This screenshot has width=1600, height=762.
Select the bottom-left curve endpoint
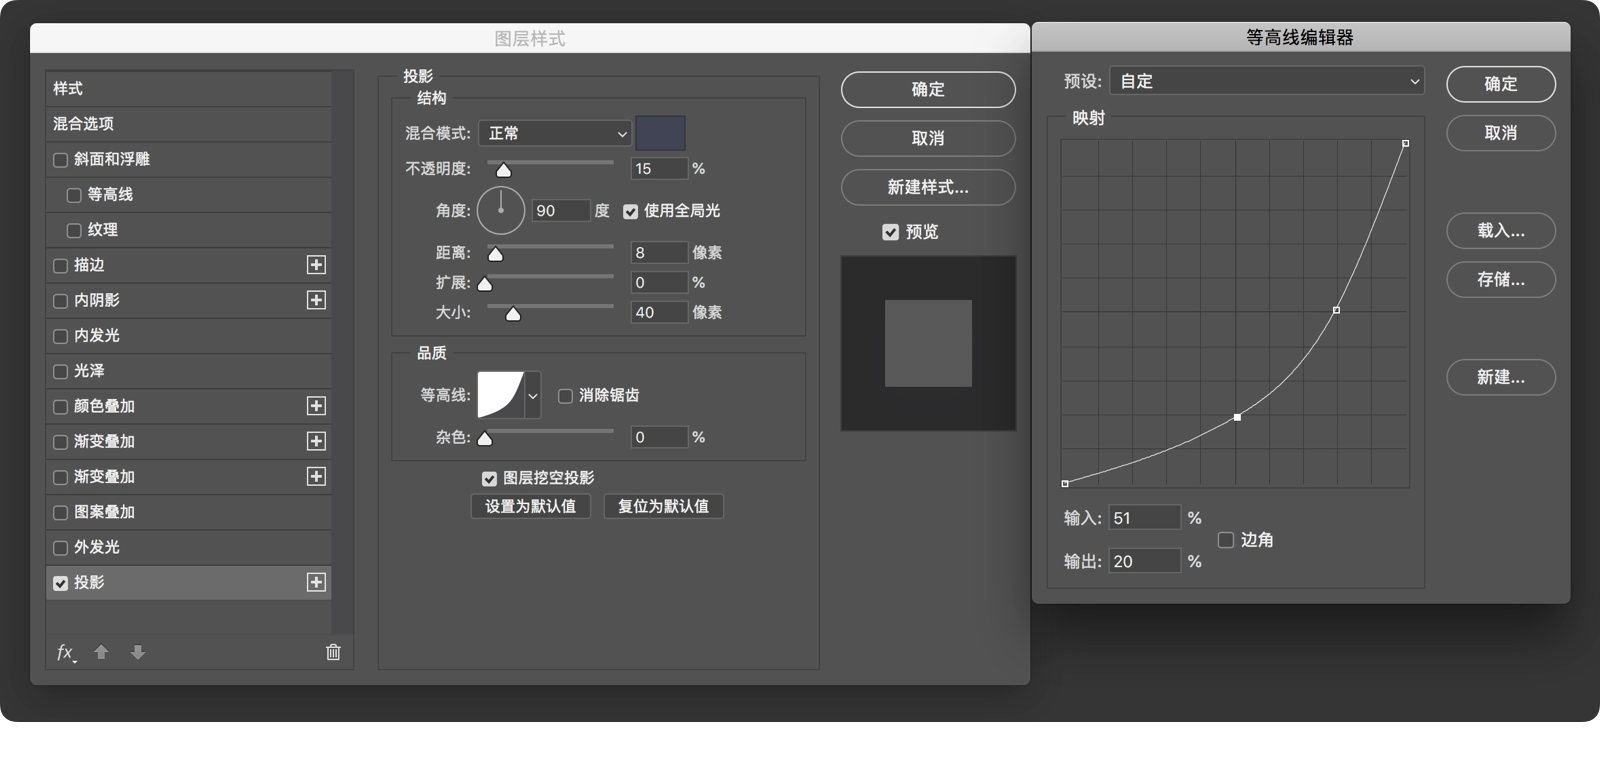click(x=1065, y=484)
